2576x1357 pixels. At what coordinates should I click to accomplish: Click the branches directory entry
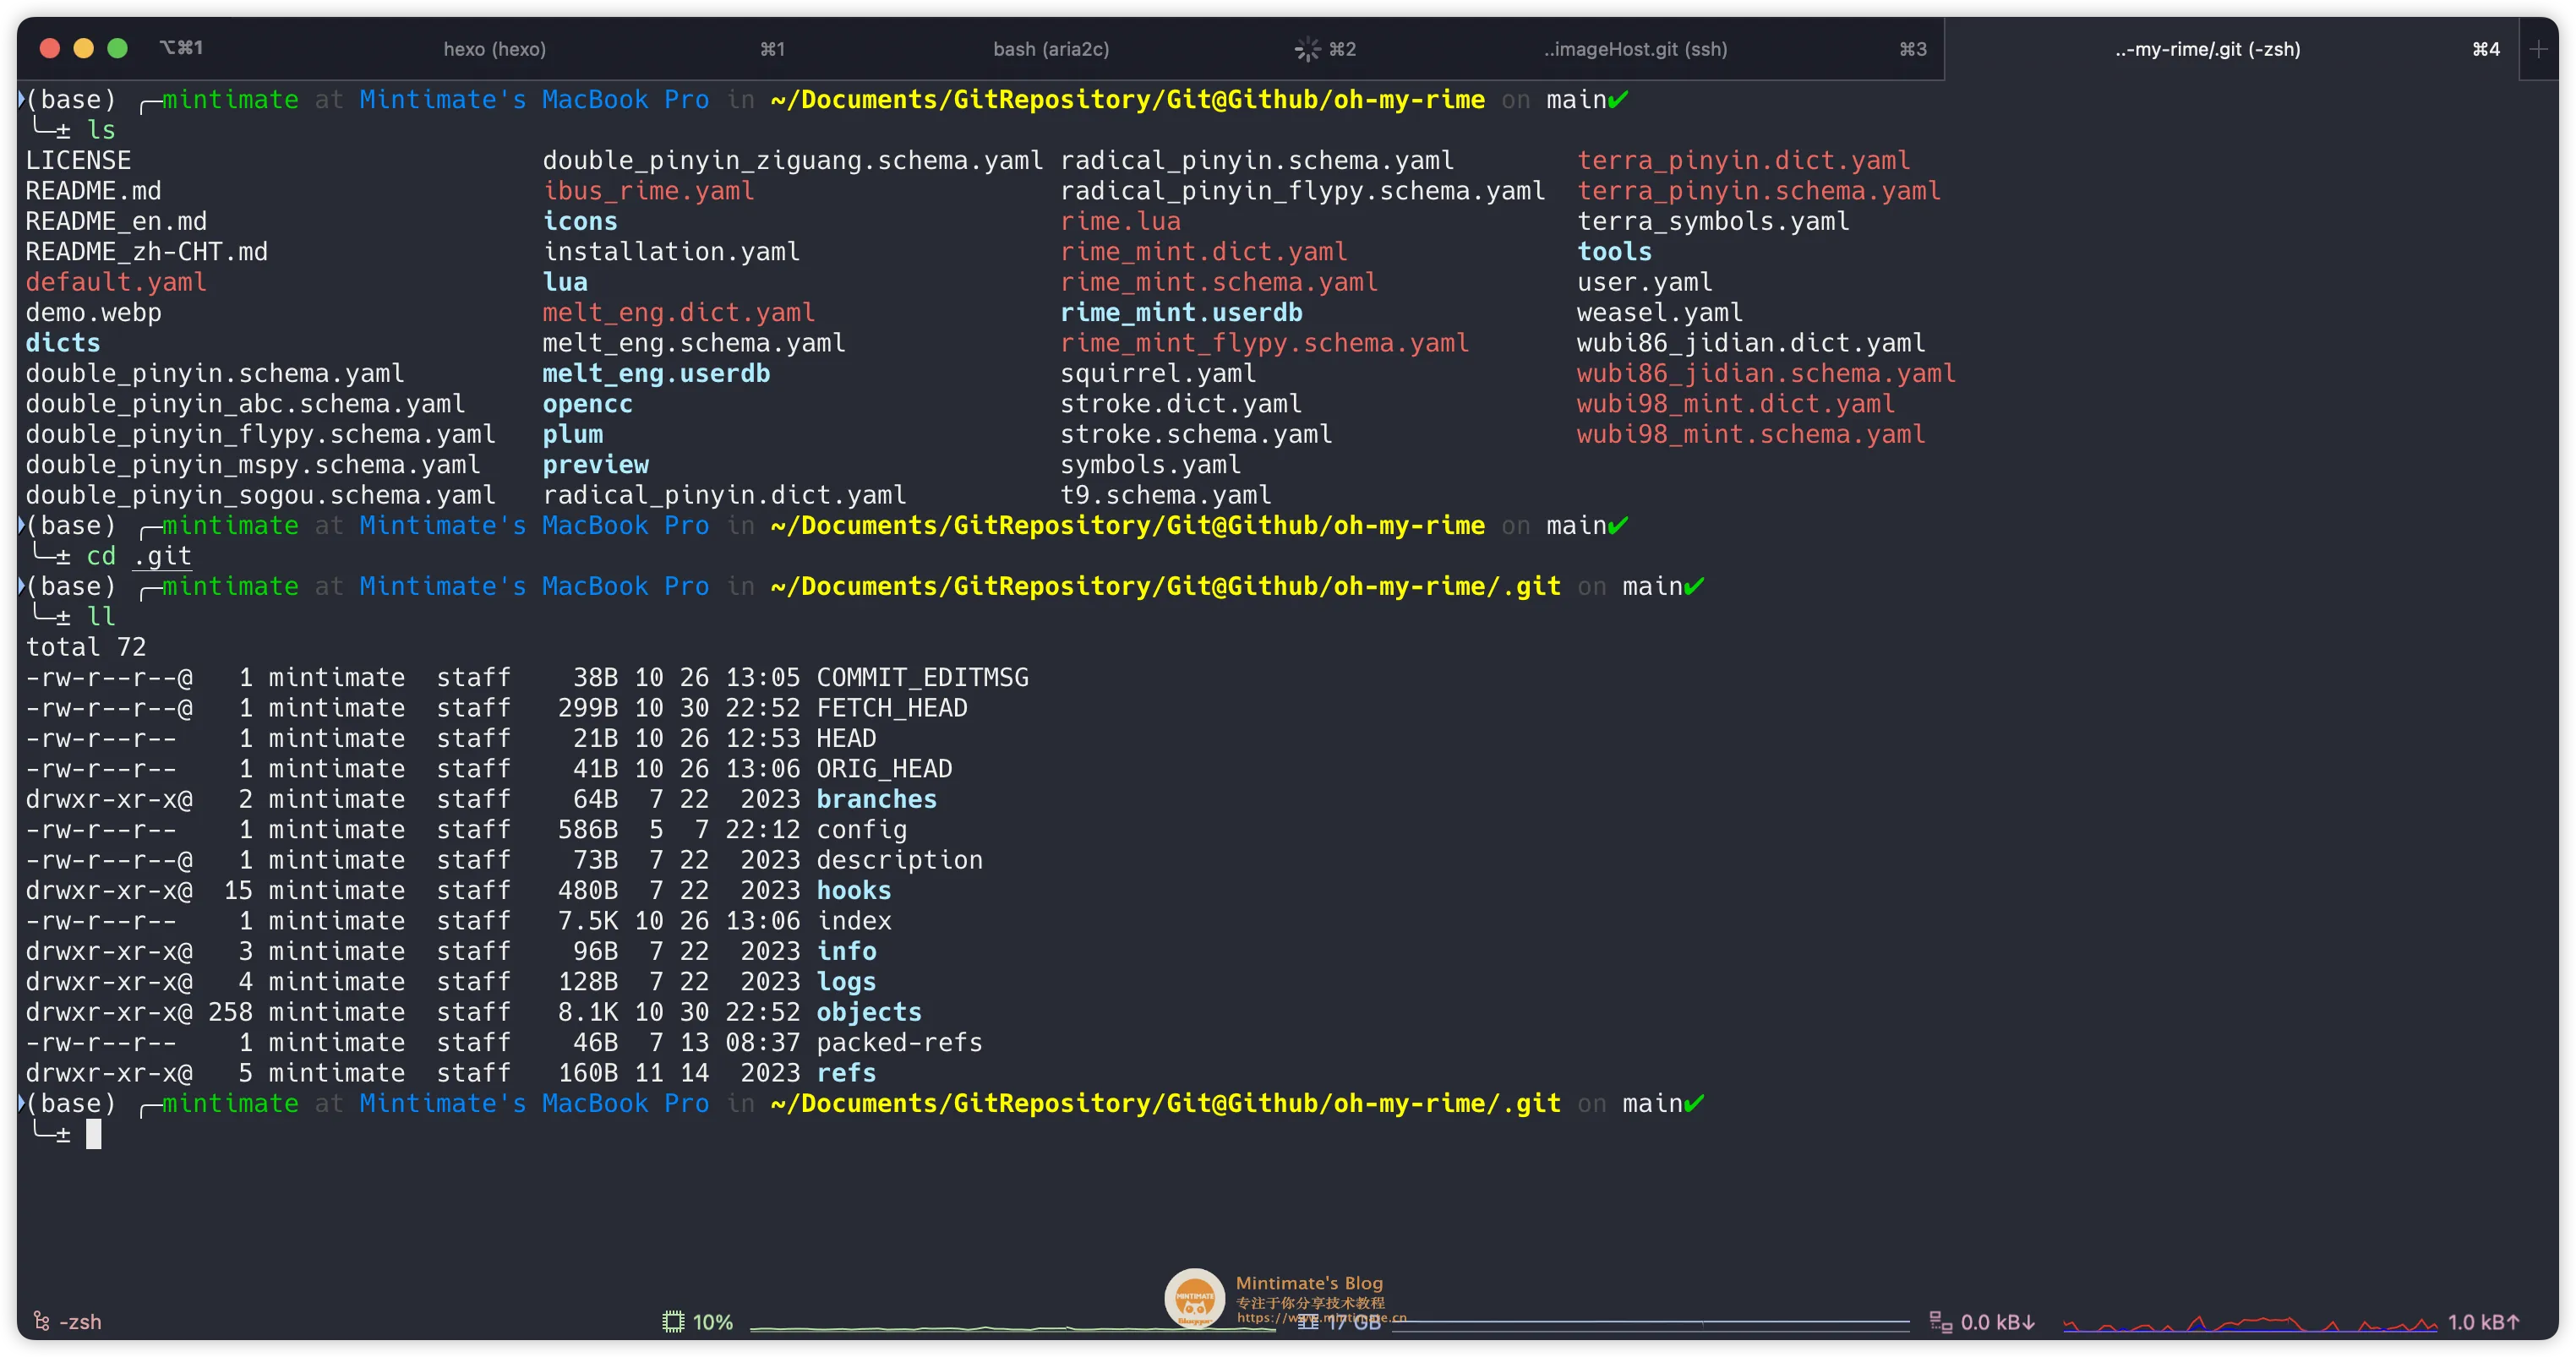(876, 799)
